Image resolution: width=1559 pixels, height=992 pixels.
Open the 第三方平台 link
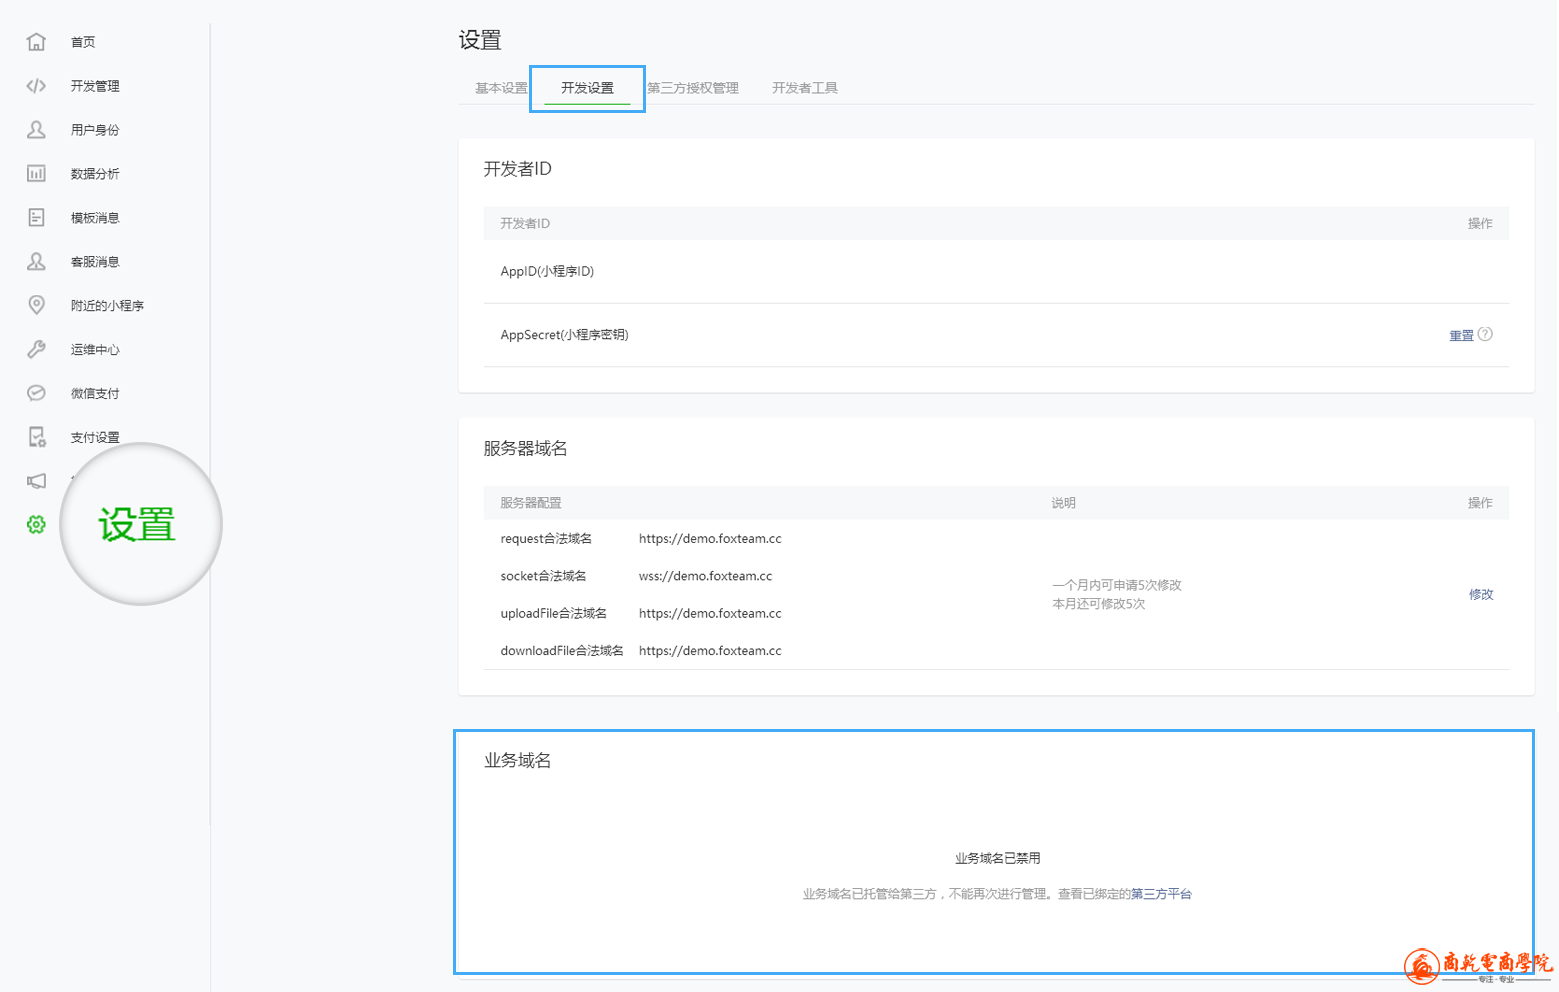point(1161,894)
